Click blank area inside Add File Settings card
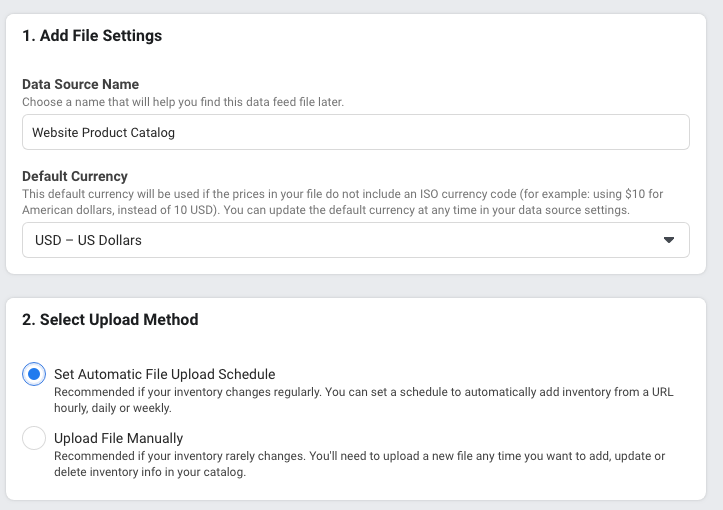The height and width of the screenshot is (510, 723). click(x=450, y=50)
